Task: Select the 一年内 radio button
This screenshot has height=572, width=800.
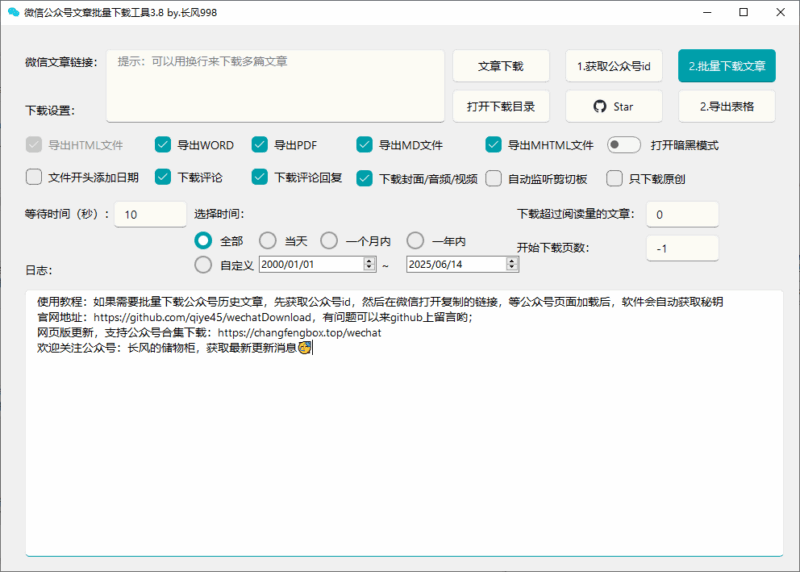Action: 415,240
